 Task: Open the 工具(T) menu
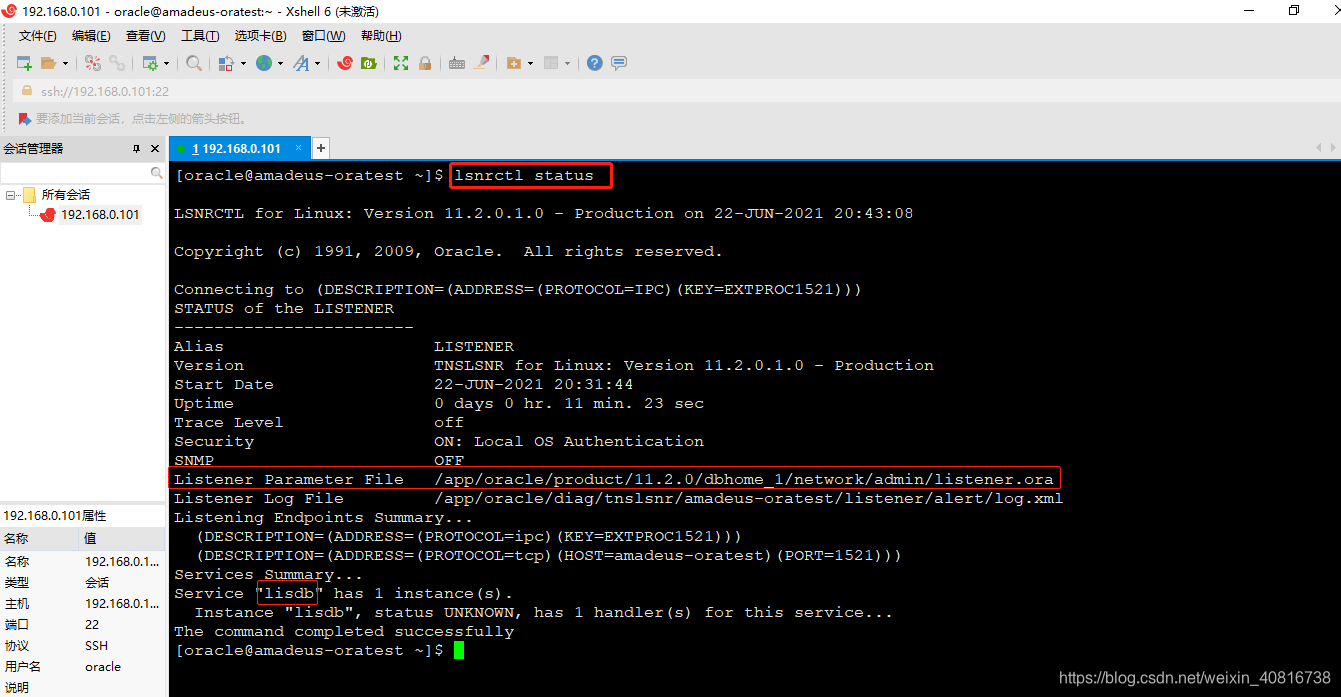coord(200,36)
